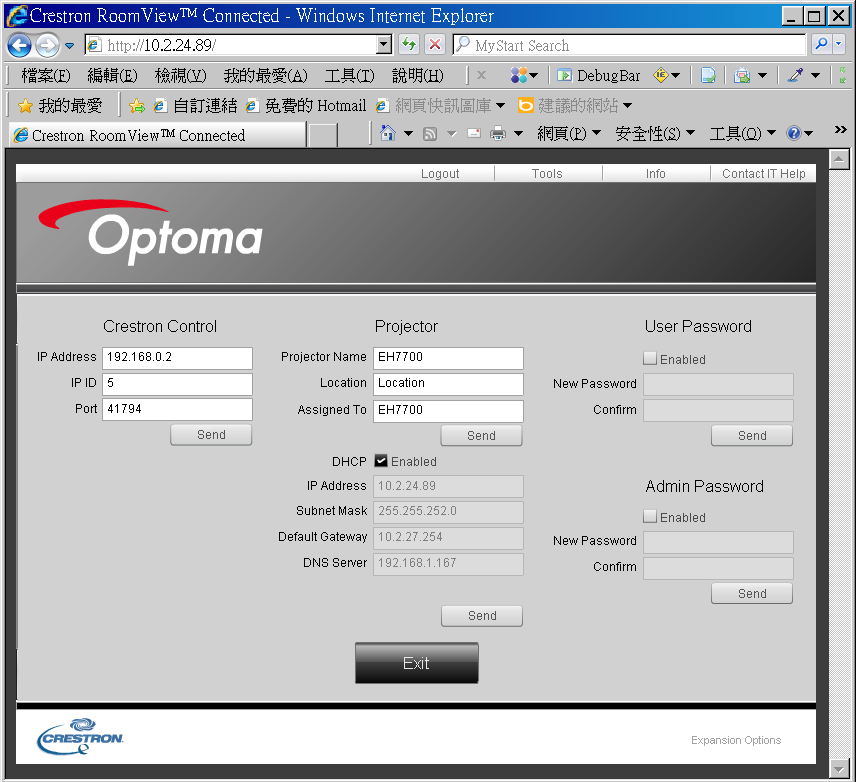Open the 編輯(E) Edit menu

112,75
